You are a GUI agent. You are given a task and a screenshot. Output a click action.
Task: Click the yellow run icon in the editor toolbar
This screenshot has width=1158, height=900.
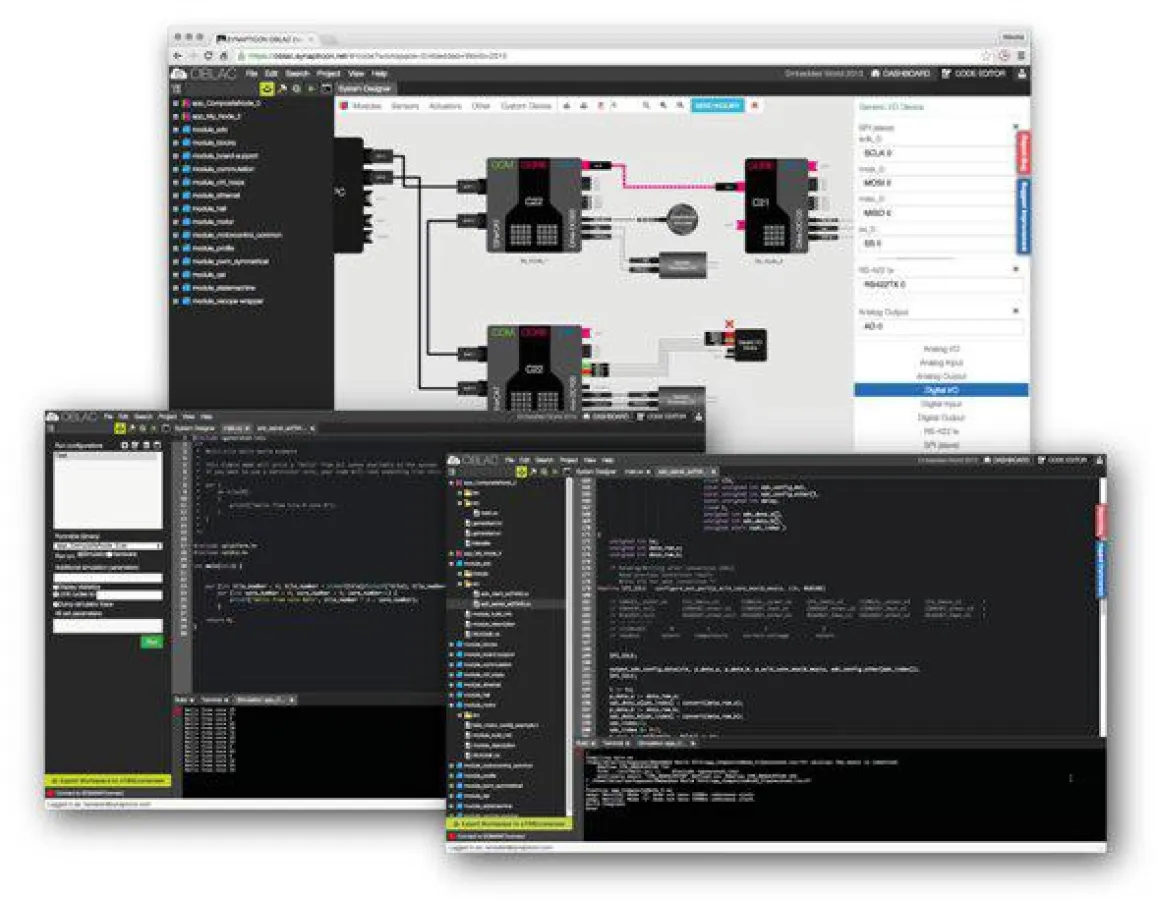coord(120,428)
